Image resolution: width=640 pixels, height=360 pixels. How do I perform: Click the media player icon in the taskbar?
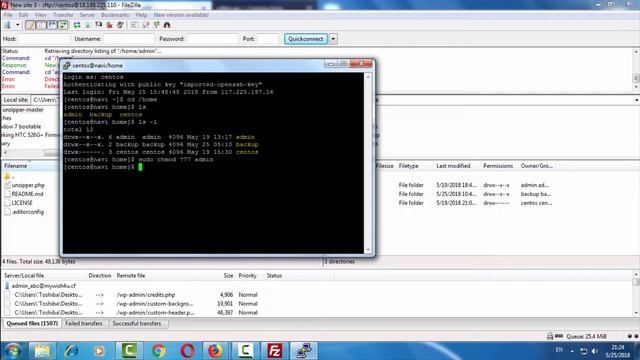click(99, 351)
